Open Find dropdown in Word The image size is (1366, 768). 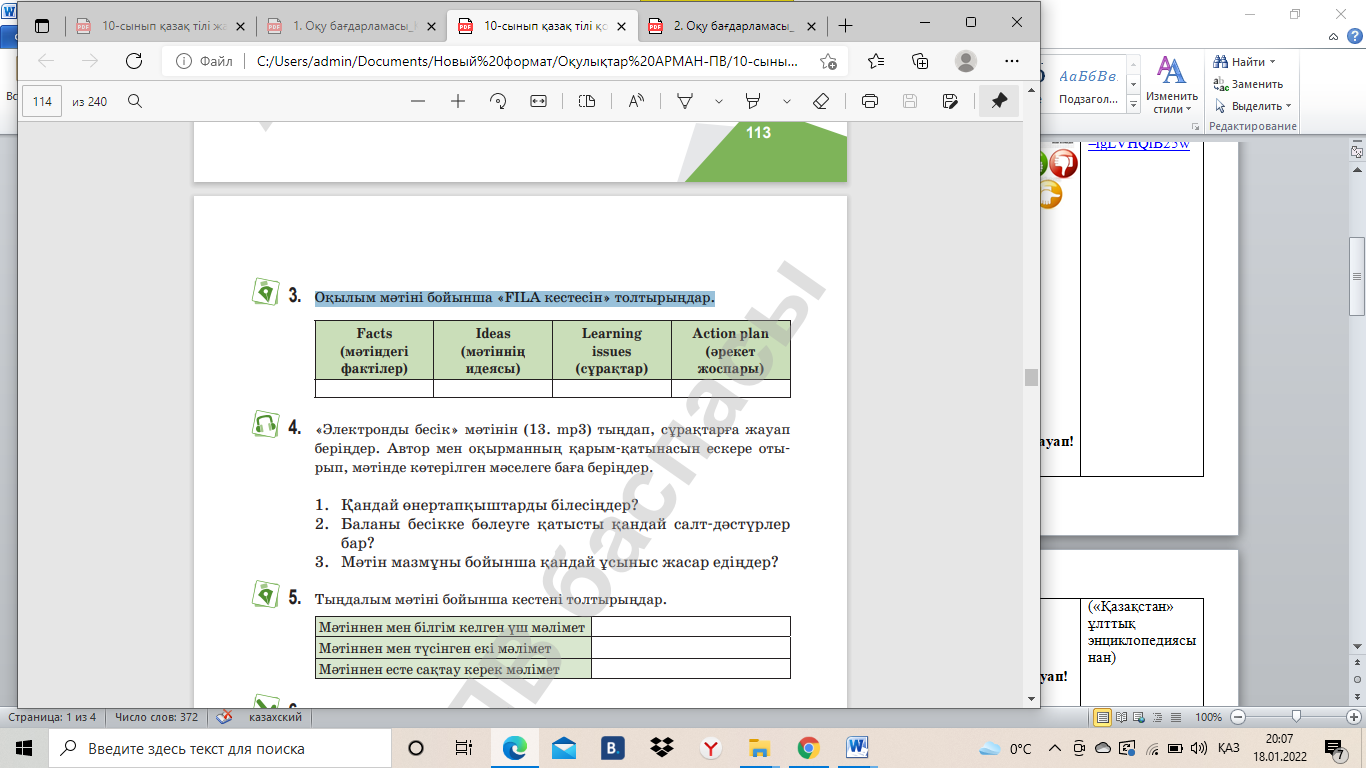(x=1272, y=62)
